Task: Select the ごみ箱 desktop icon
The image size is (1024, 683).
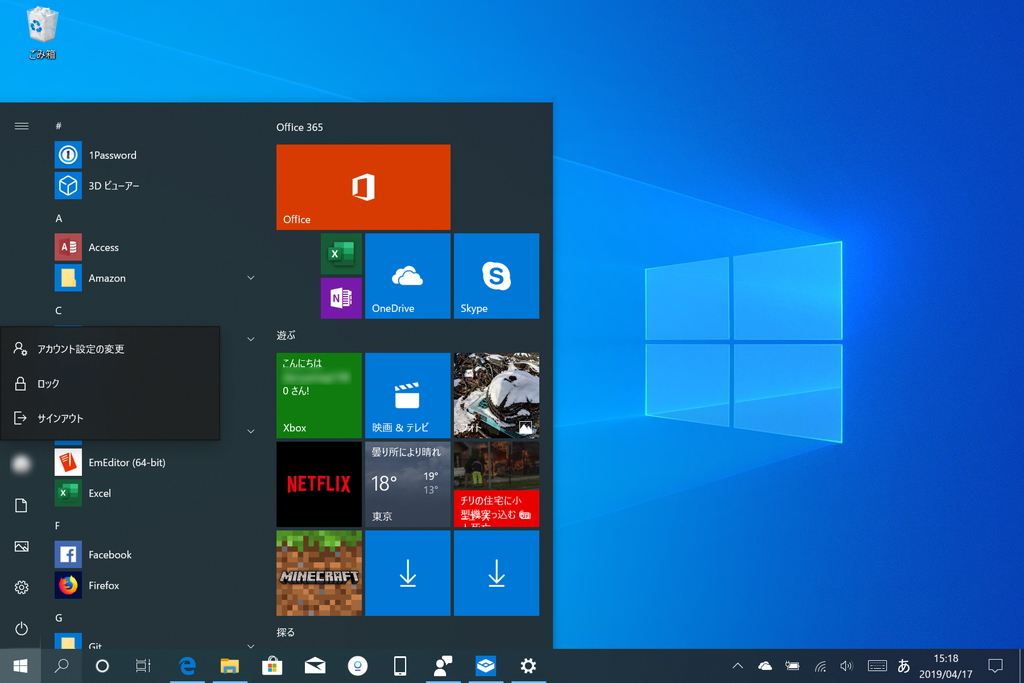Action: pos(42,33)
